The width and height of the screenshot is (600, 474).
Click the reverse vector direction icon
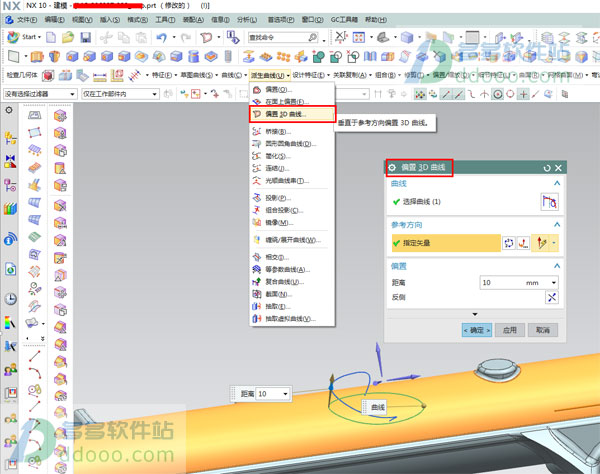click(x=509, y=242)
